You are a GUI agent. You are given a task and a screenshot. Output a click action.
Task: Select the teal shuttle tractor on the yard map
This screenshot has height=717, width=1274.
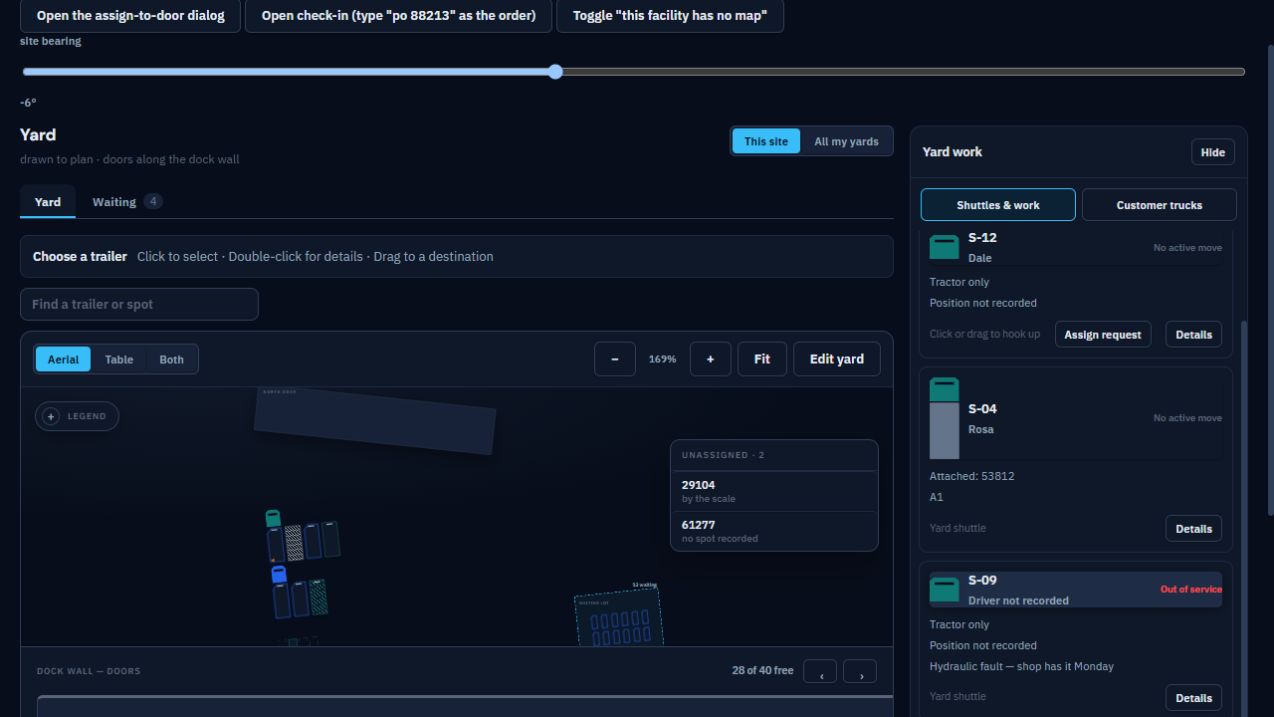click(273, 518)
